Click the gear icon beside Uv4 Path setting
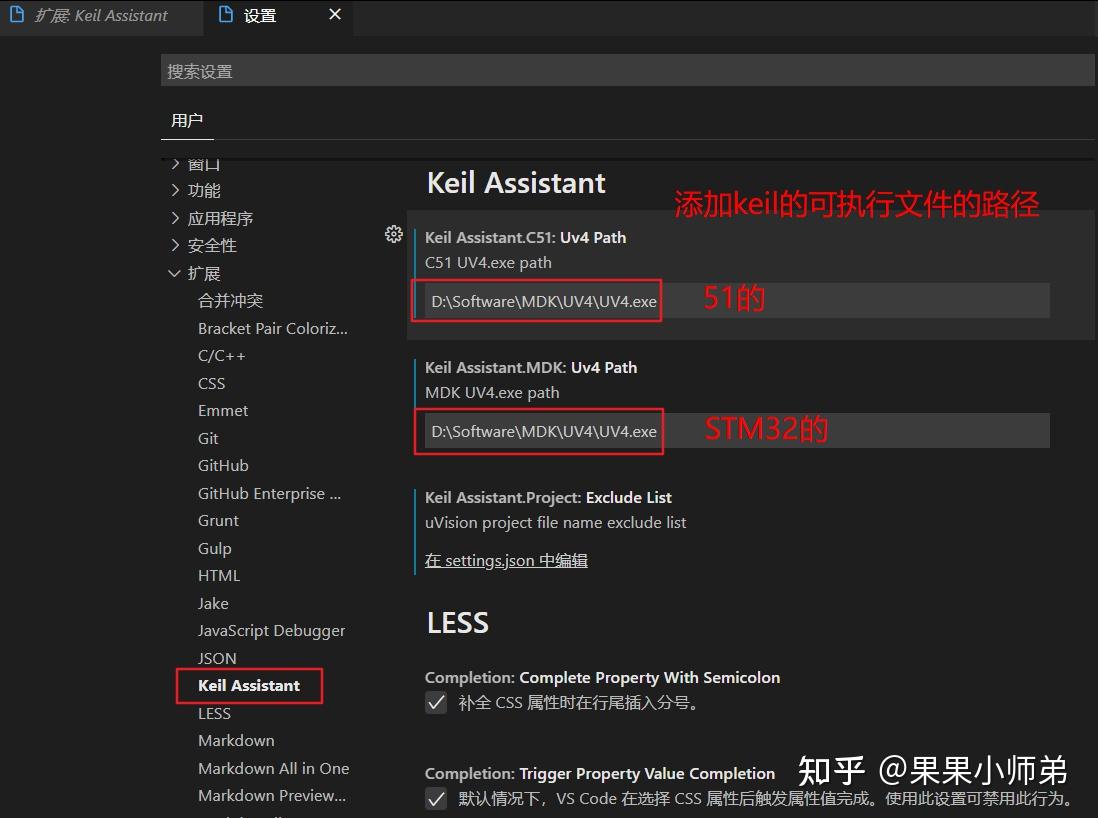Viewport: 1098px width, 818px height. point(393,233)
